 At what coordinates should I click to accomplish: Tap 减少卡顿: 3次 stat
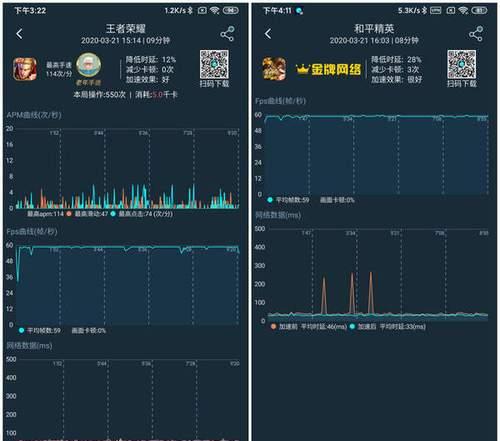point(395,69)
